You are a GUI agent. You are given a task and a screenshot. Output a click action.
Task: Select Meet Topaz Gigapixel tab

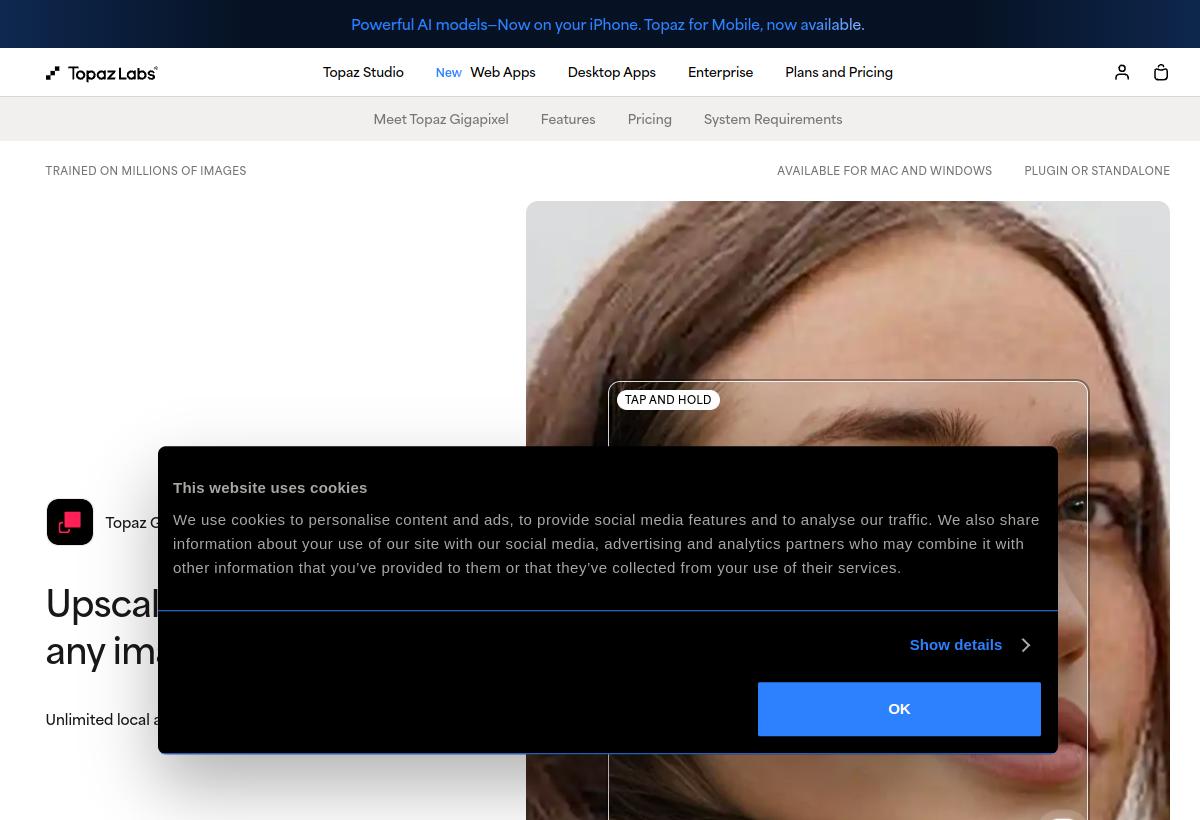441,119
